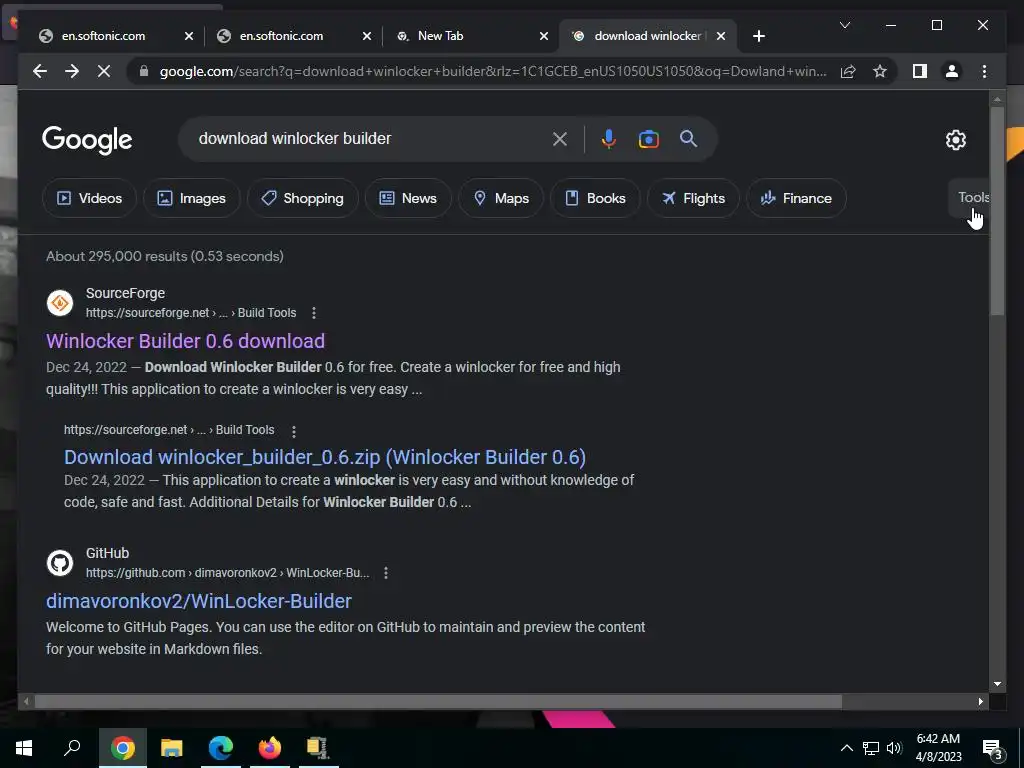Screen dimensions: 1024x768
Task: Close the download winlocker tab
Action: (720, 36)
